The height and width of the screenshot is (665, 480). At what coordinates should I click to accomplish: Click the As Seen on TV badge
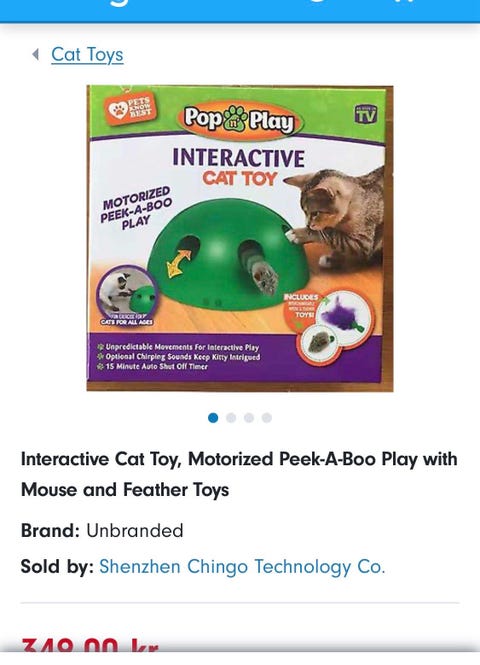366,113
